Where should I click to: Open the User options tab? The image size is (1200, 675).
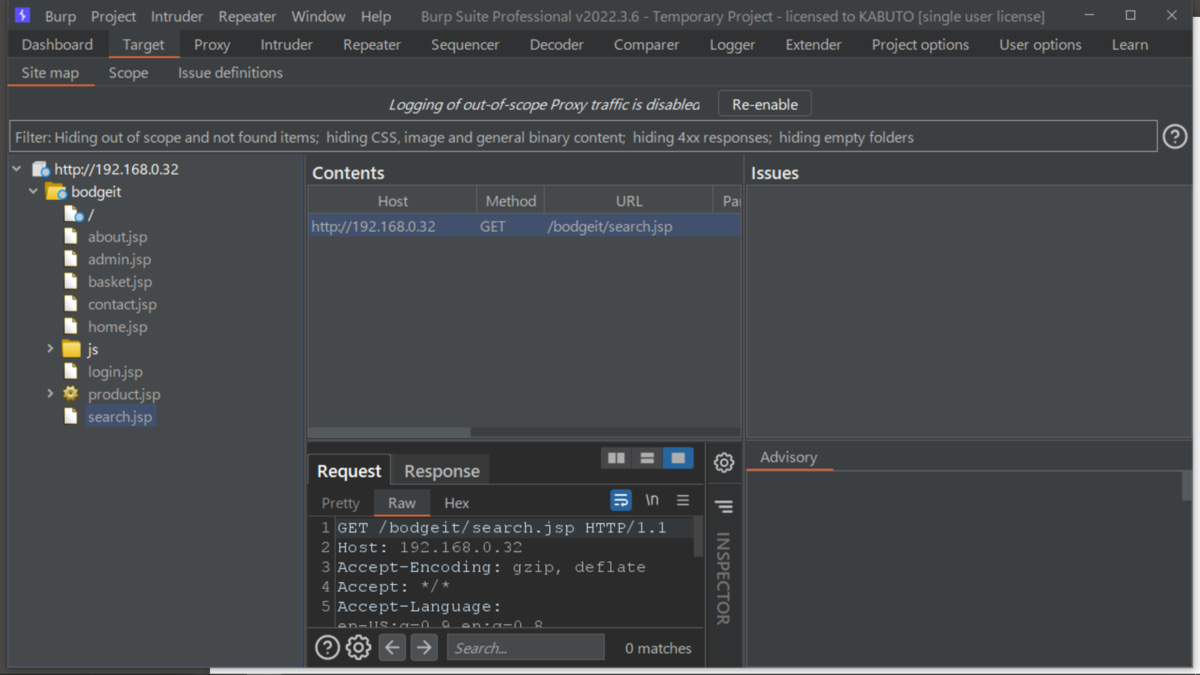(x=1040, y=45)
